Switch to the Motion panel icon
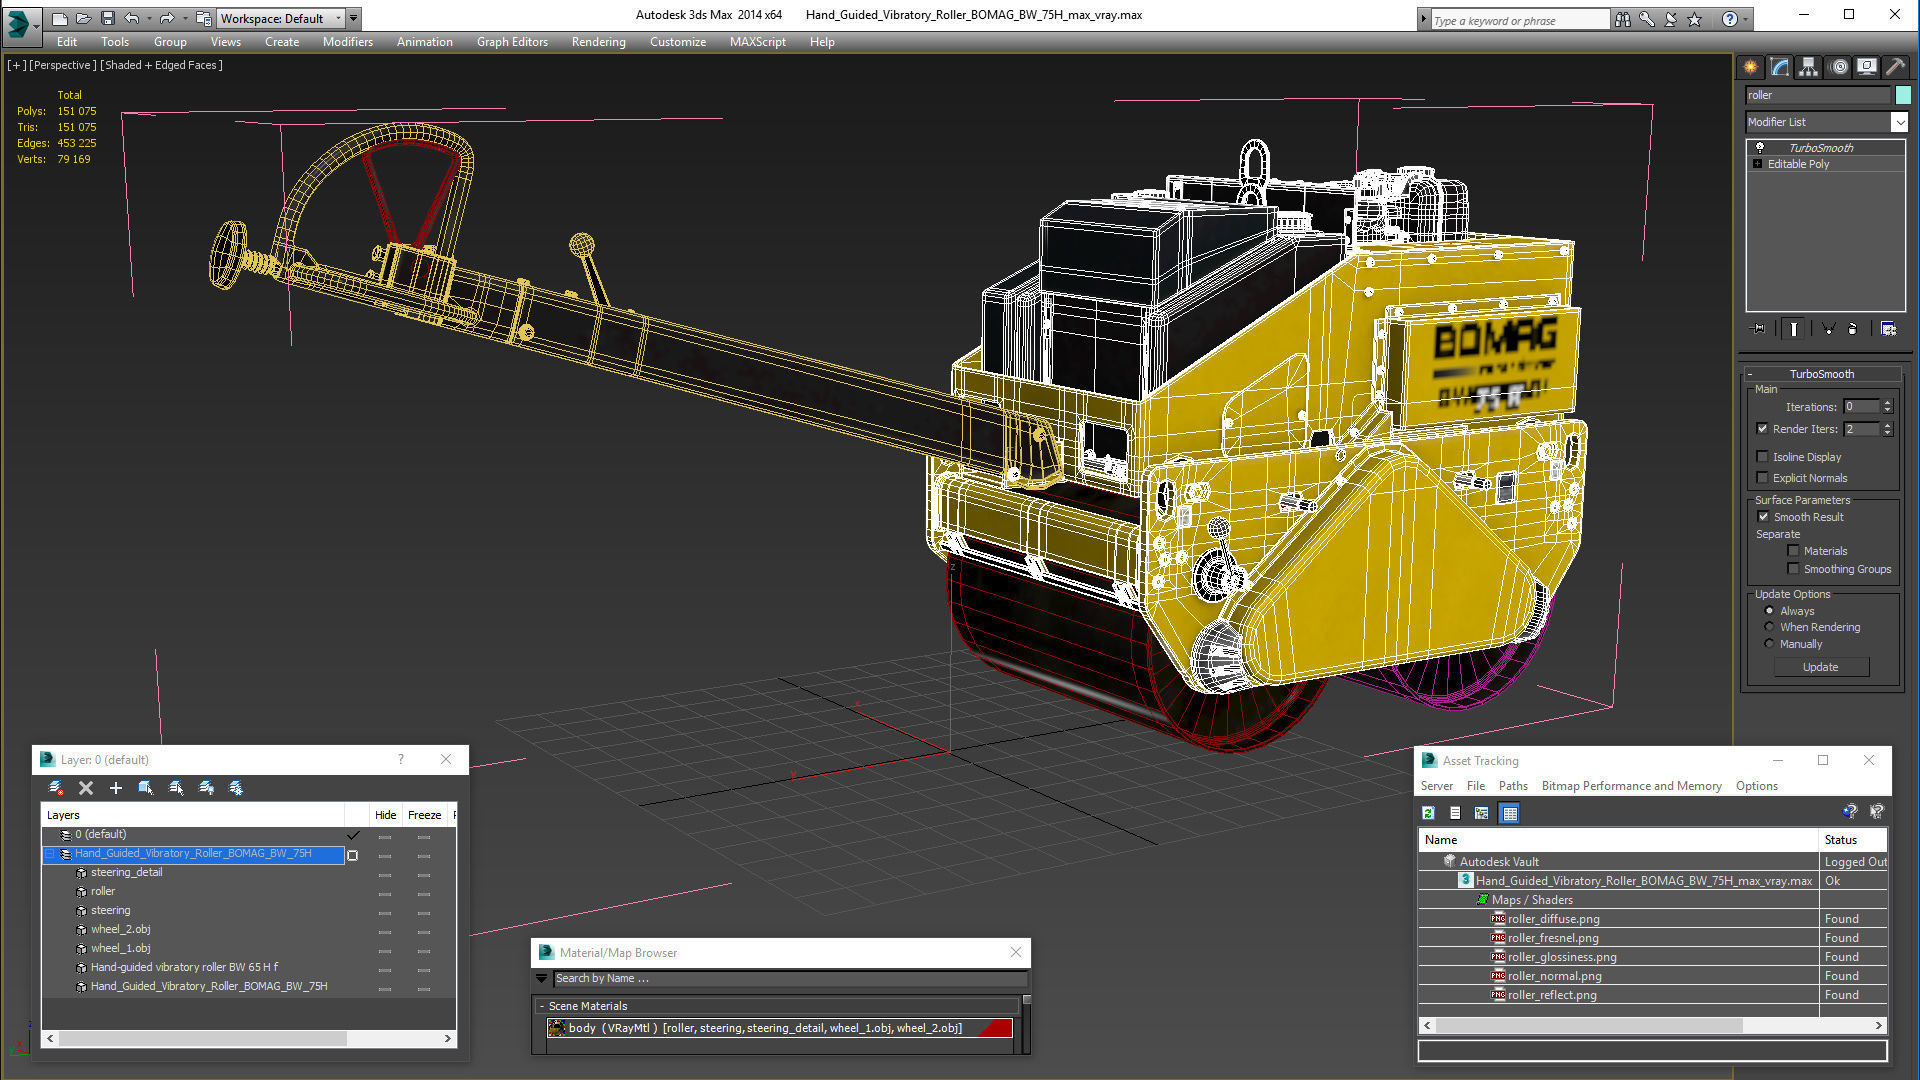This screenshot has height=1080, width=1920. pos(1838,67)
